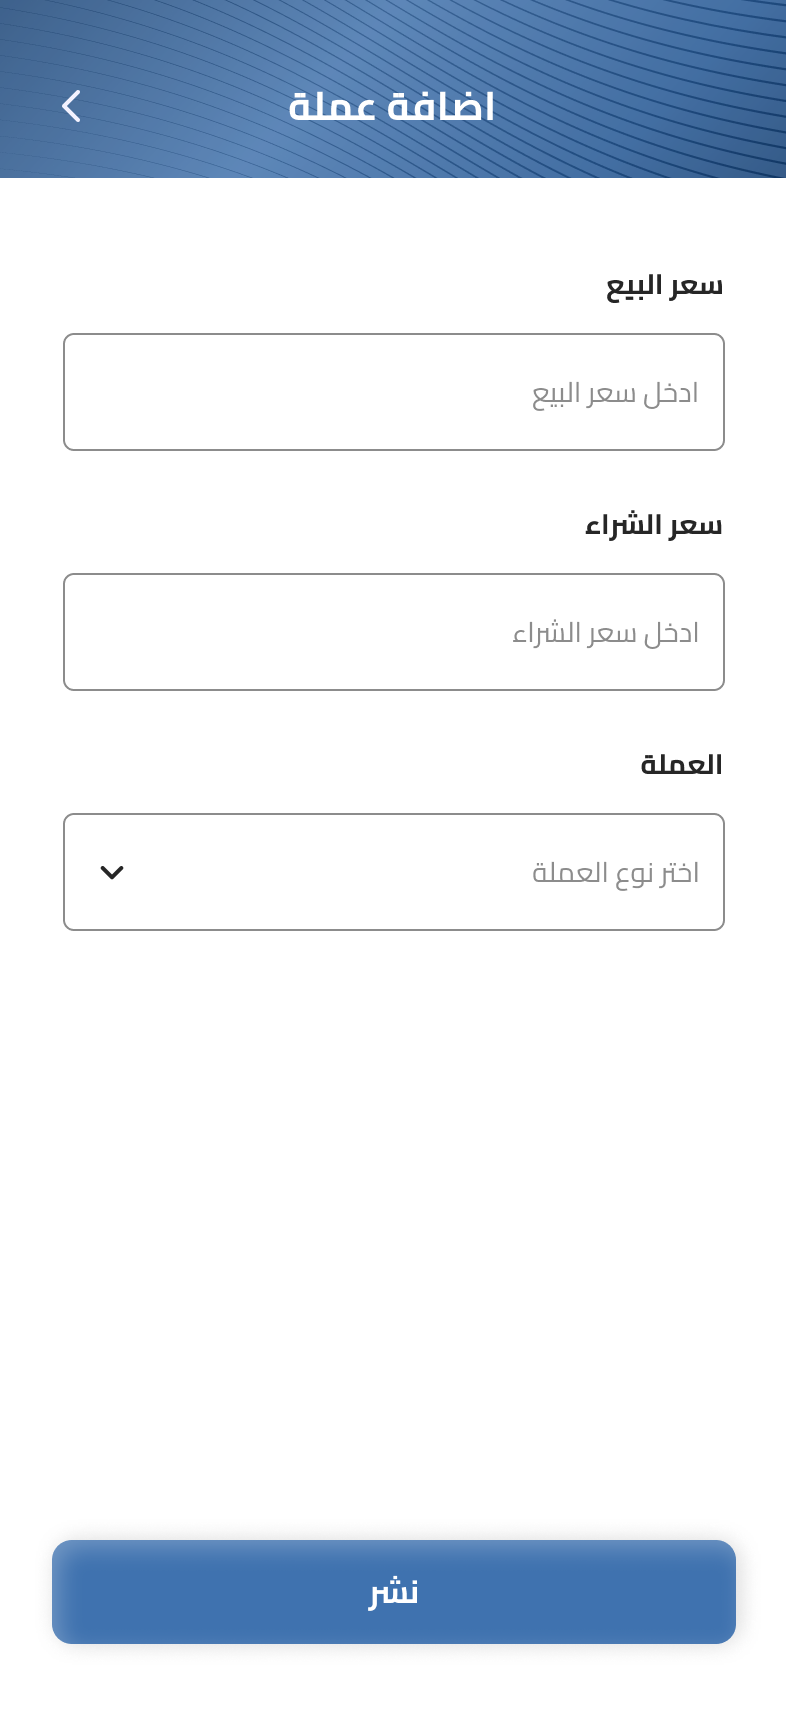Tap the back arrow in the header
Image resolution: width=786 pixels, height=1724 pixels.
71,106
